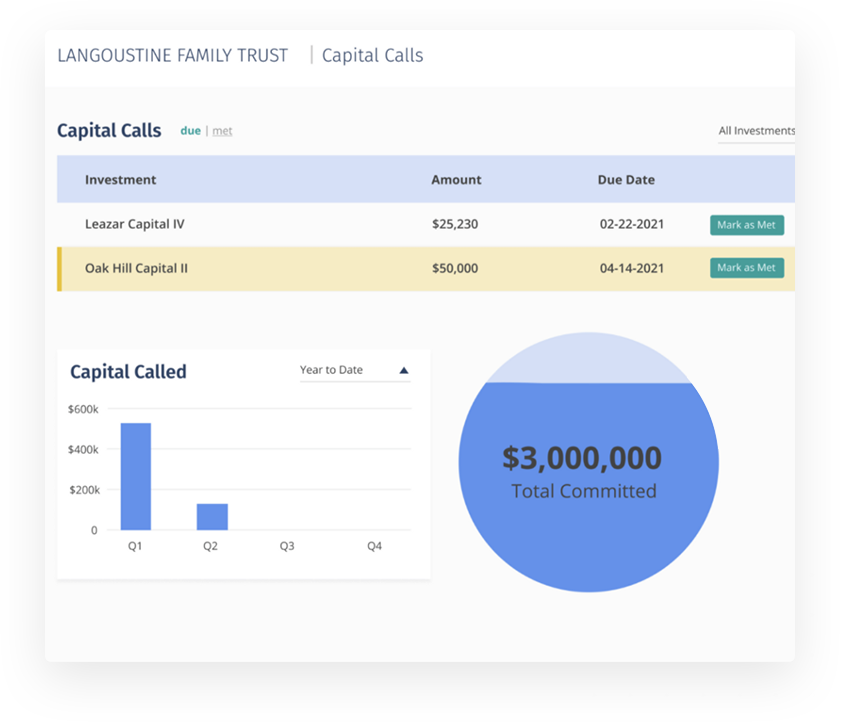Image resolution: width=851 pixels, height=722 pixels.
Task: Open the Year to Date dropdown
Action: pyautogui.click(x=355, y=370)
